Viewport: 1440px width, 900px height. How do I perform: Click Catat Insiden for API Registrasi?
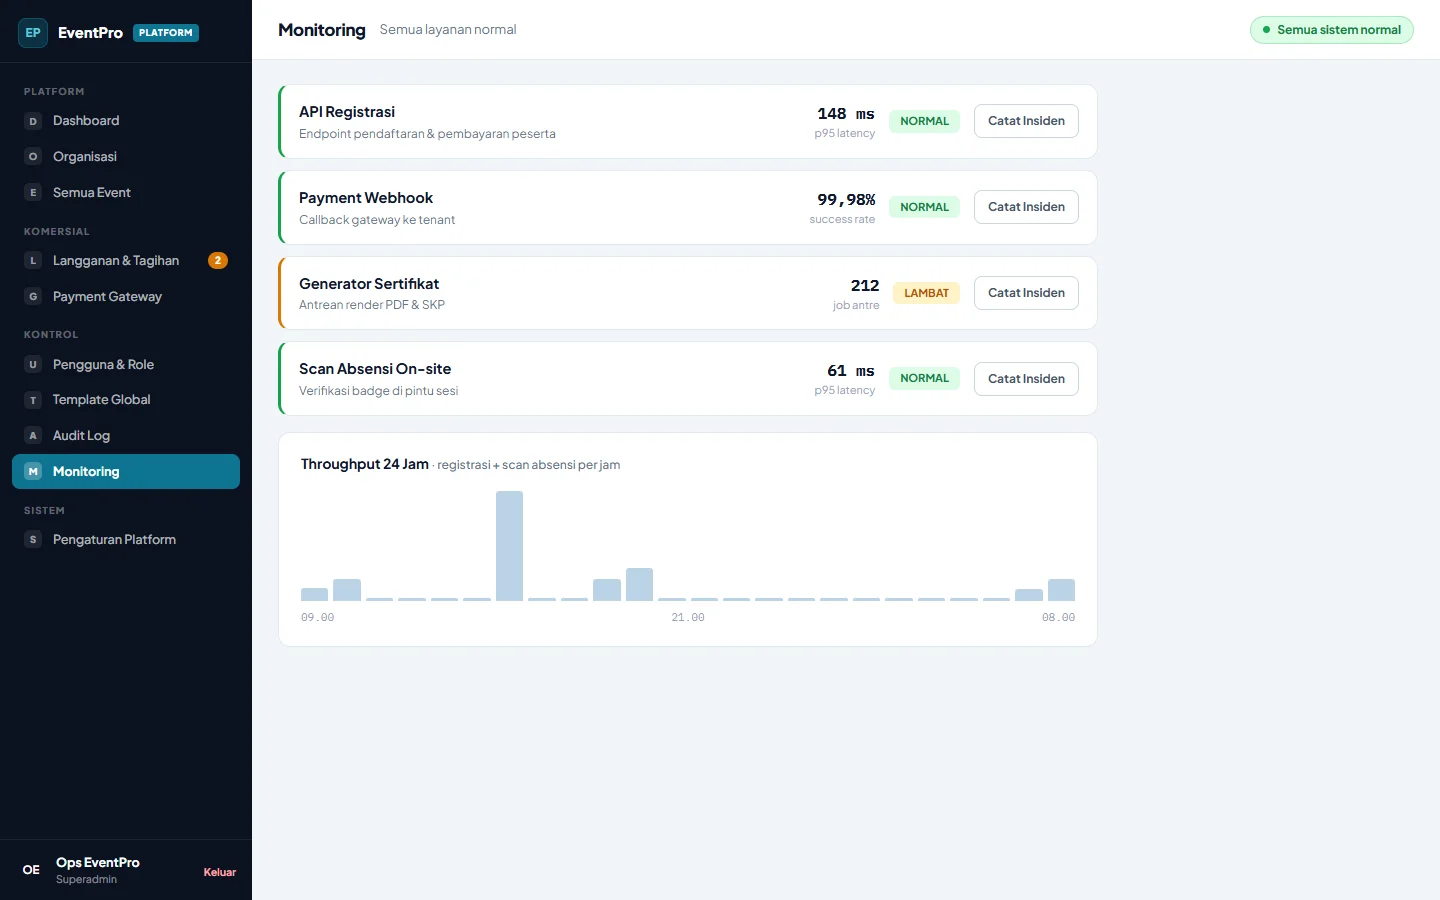click(1026, 121)
